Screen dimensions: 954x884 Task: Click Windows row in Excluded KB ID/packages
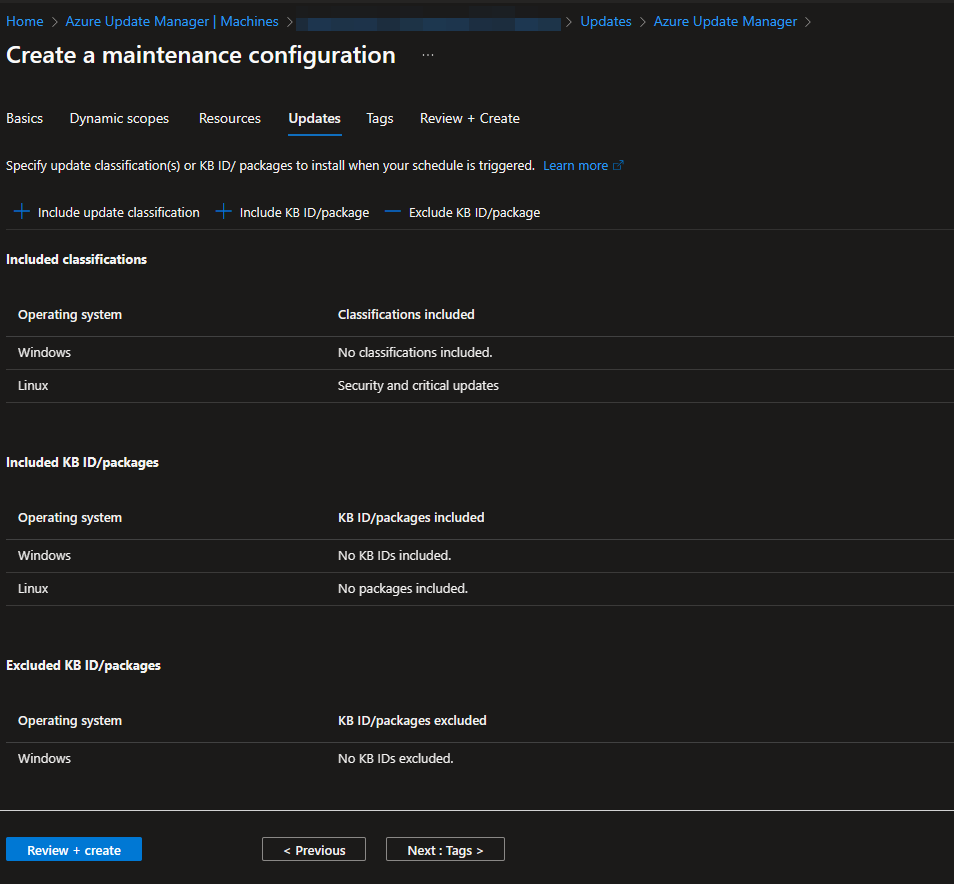pos(479,759)
